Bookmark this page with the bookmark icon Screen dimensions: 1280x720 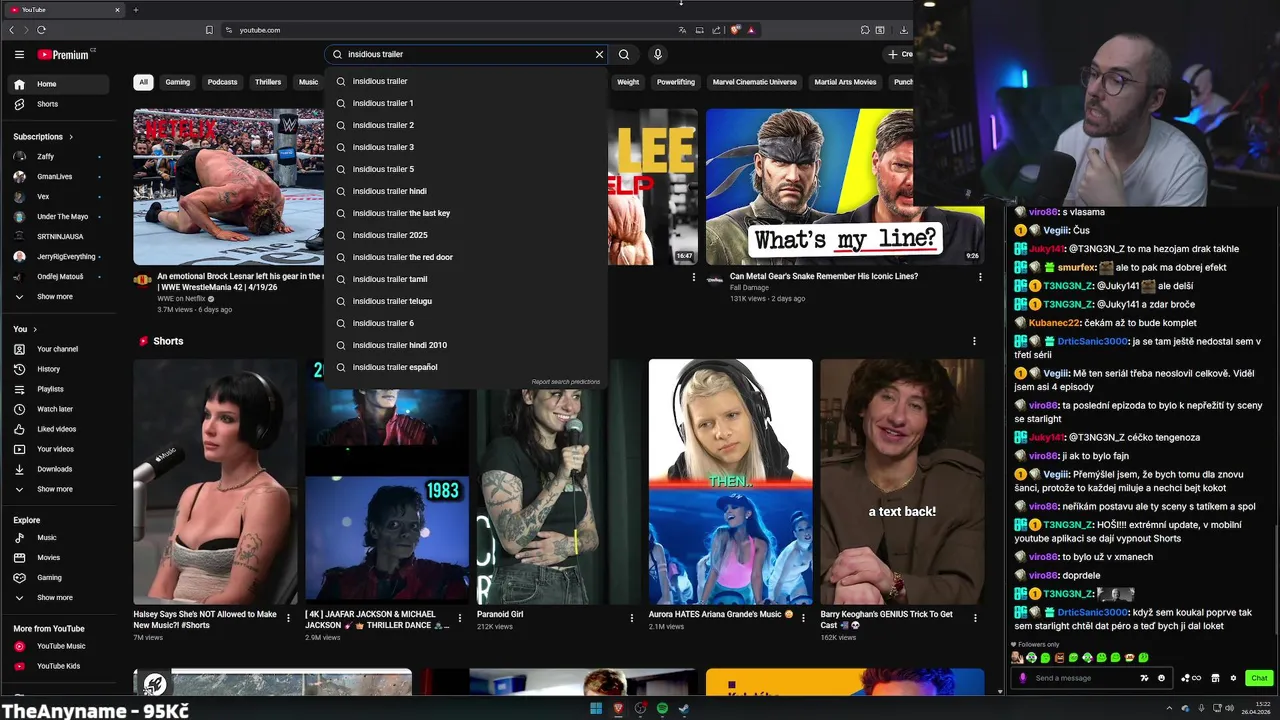click(x=209, y=30)
